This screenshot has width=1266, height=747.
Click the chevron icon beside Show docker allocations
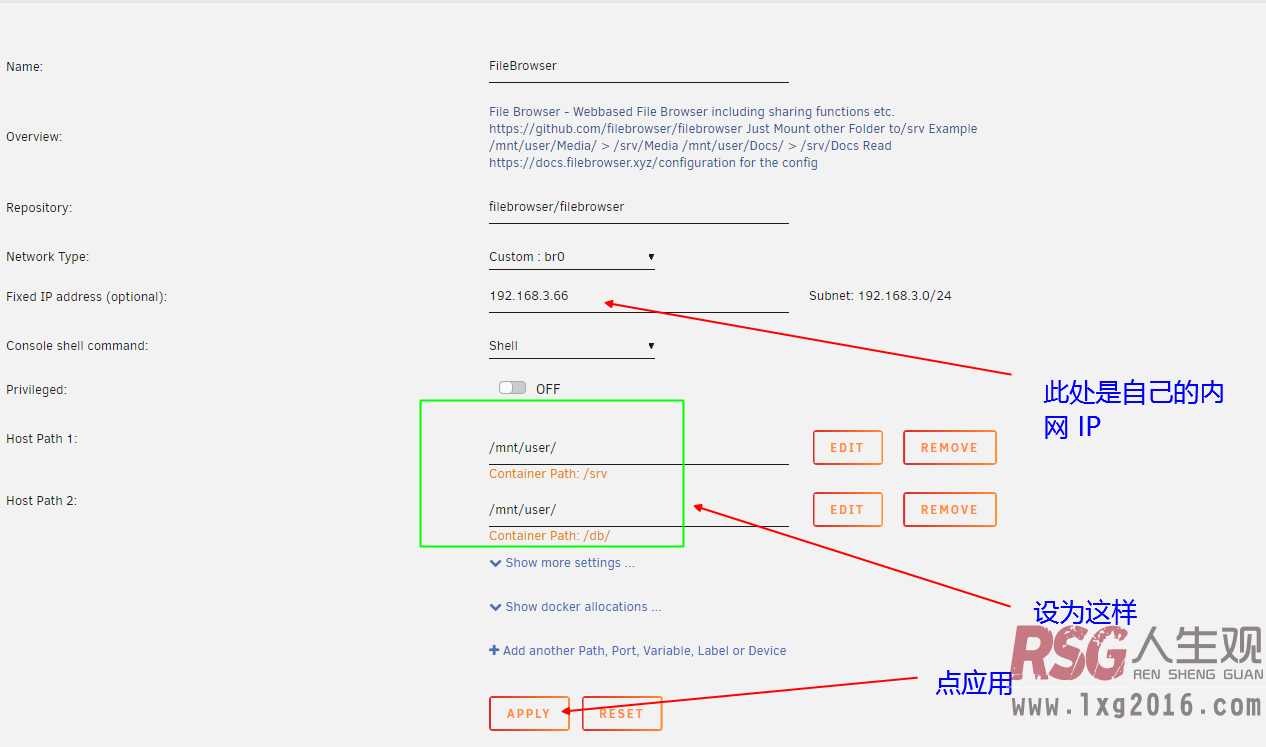coord(495,608)
